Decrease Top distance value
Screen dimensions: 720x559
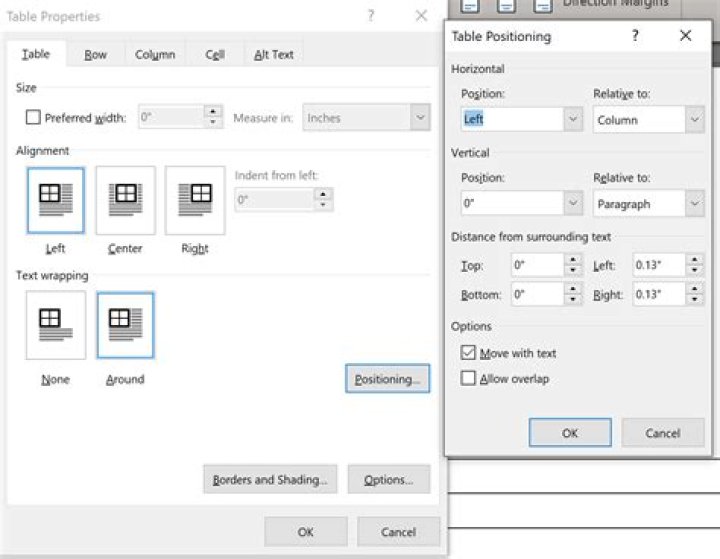(x=573, y=270)
